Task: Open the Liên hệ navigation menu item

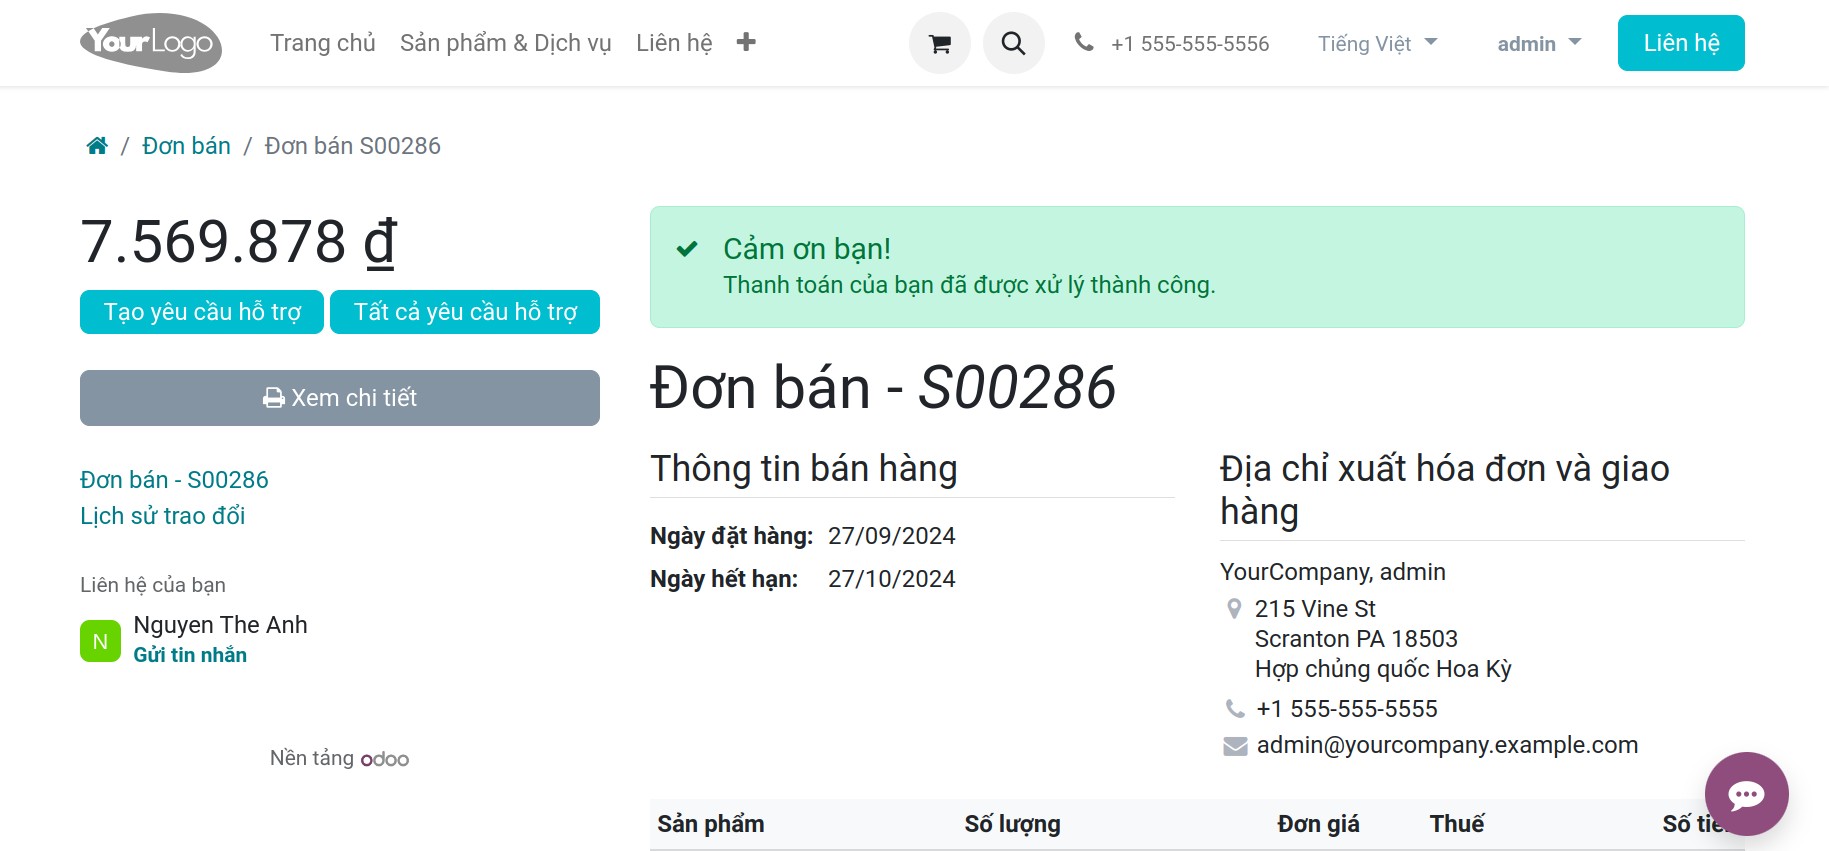Action: pos(674,43)
